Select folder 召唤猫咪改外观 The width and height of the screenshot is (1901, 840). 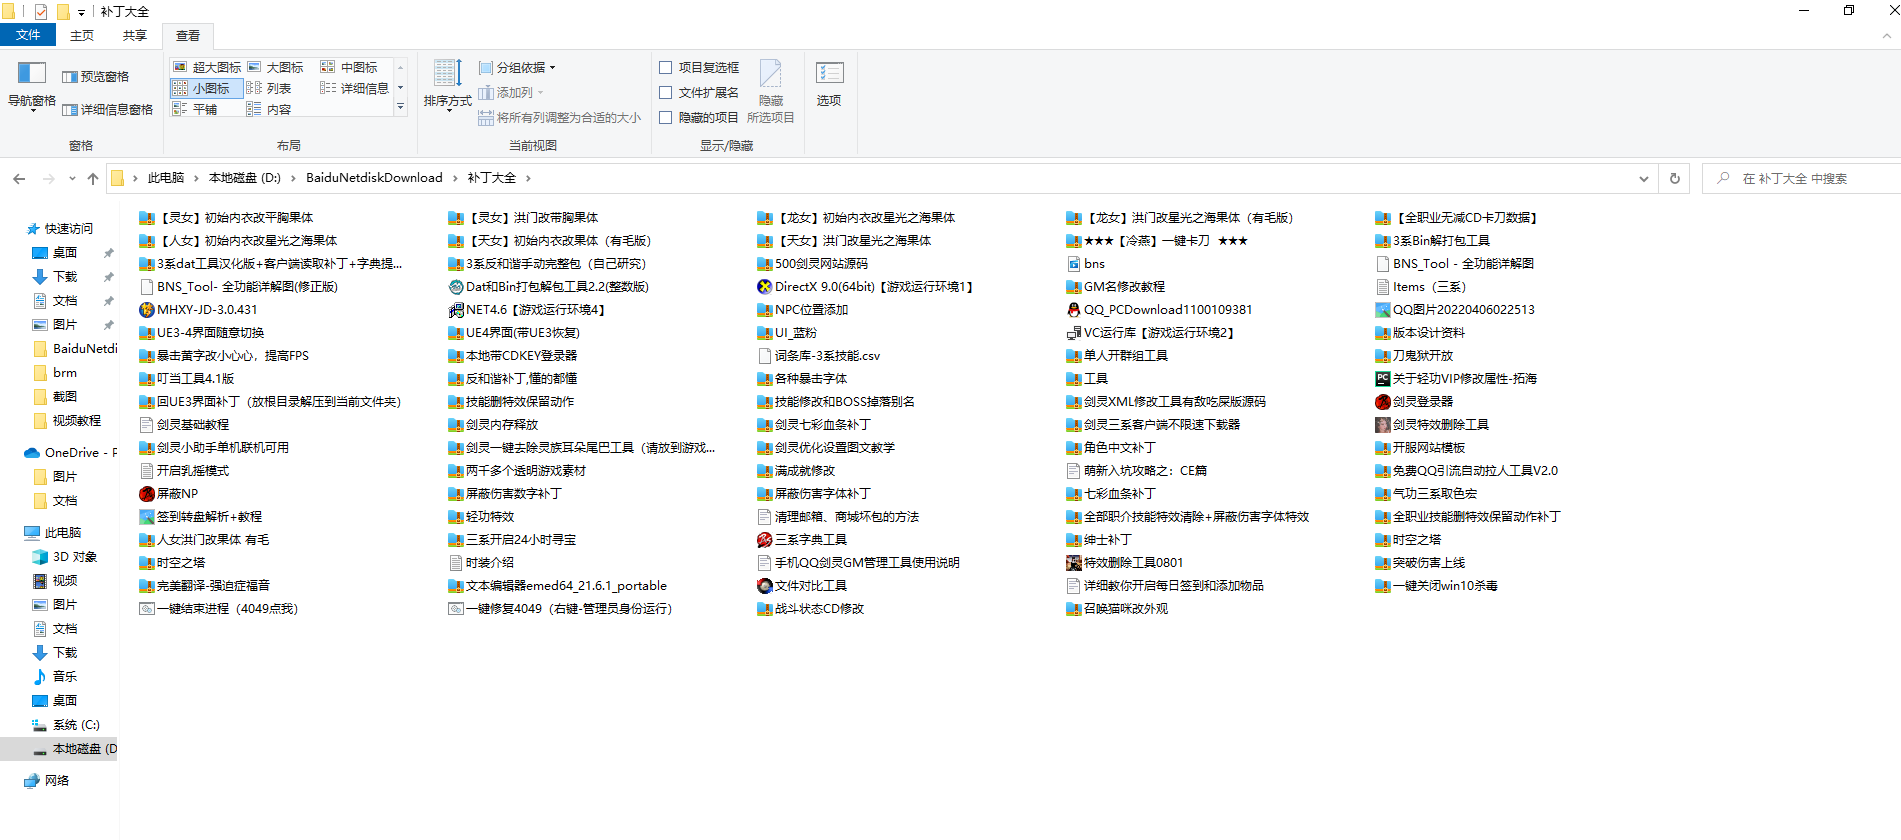coord(1117,609)
